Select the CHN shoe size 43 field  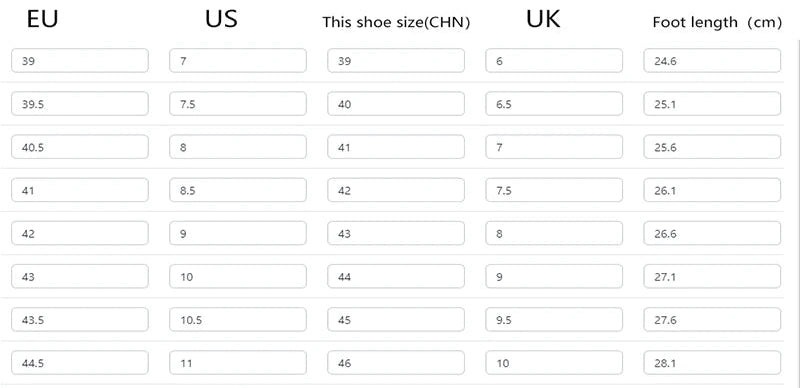396,233
